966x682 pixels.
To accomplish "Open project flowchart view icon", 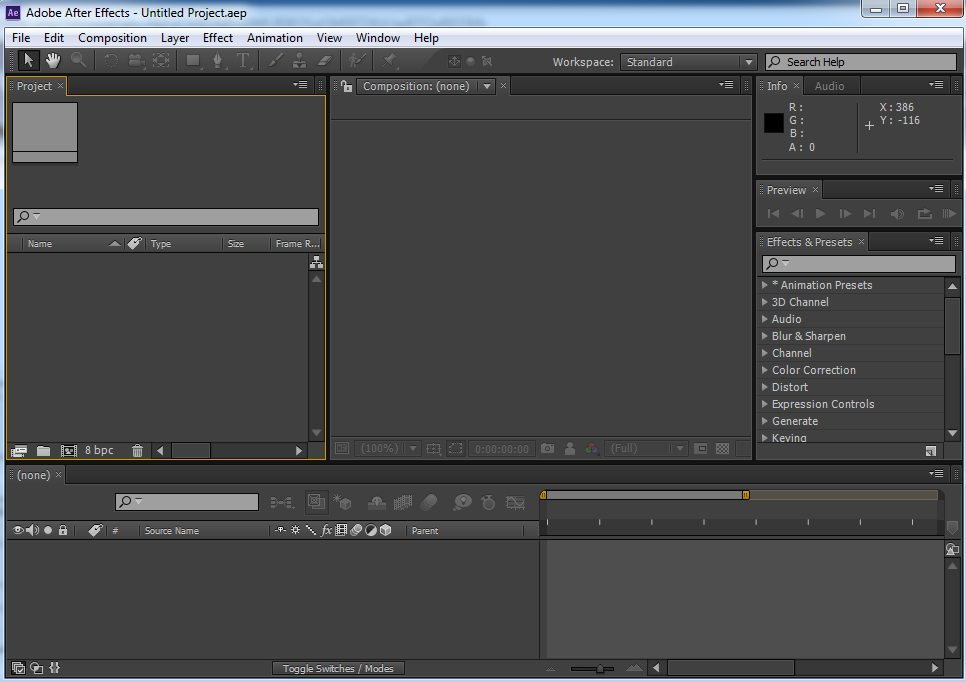I will pos(316,262).
